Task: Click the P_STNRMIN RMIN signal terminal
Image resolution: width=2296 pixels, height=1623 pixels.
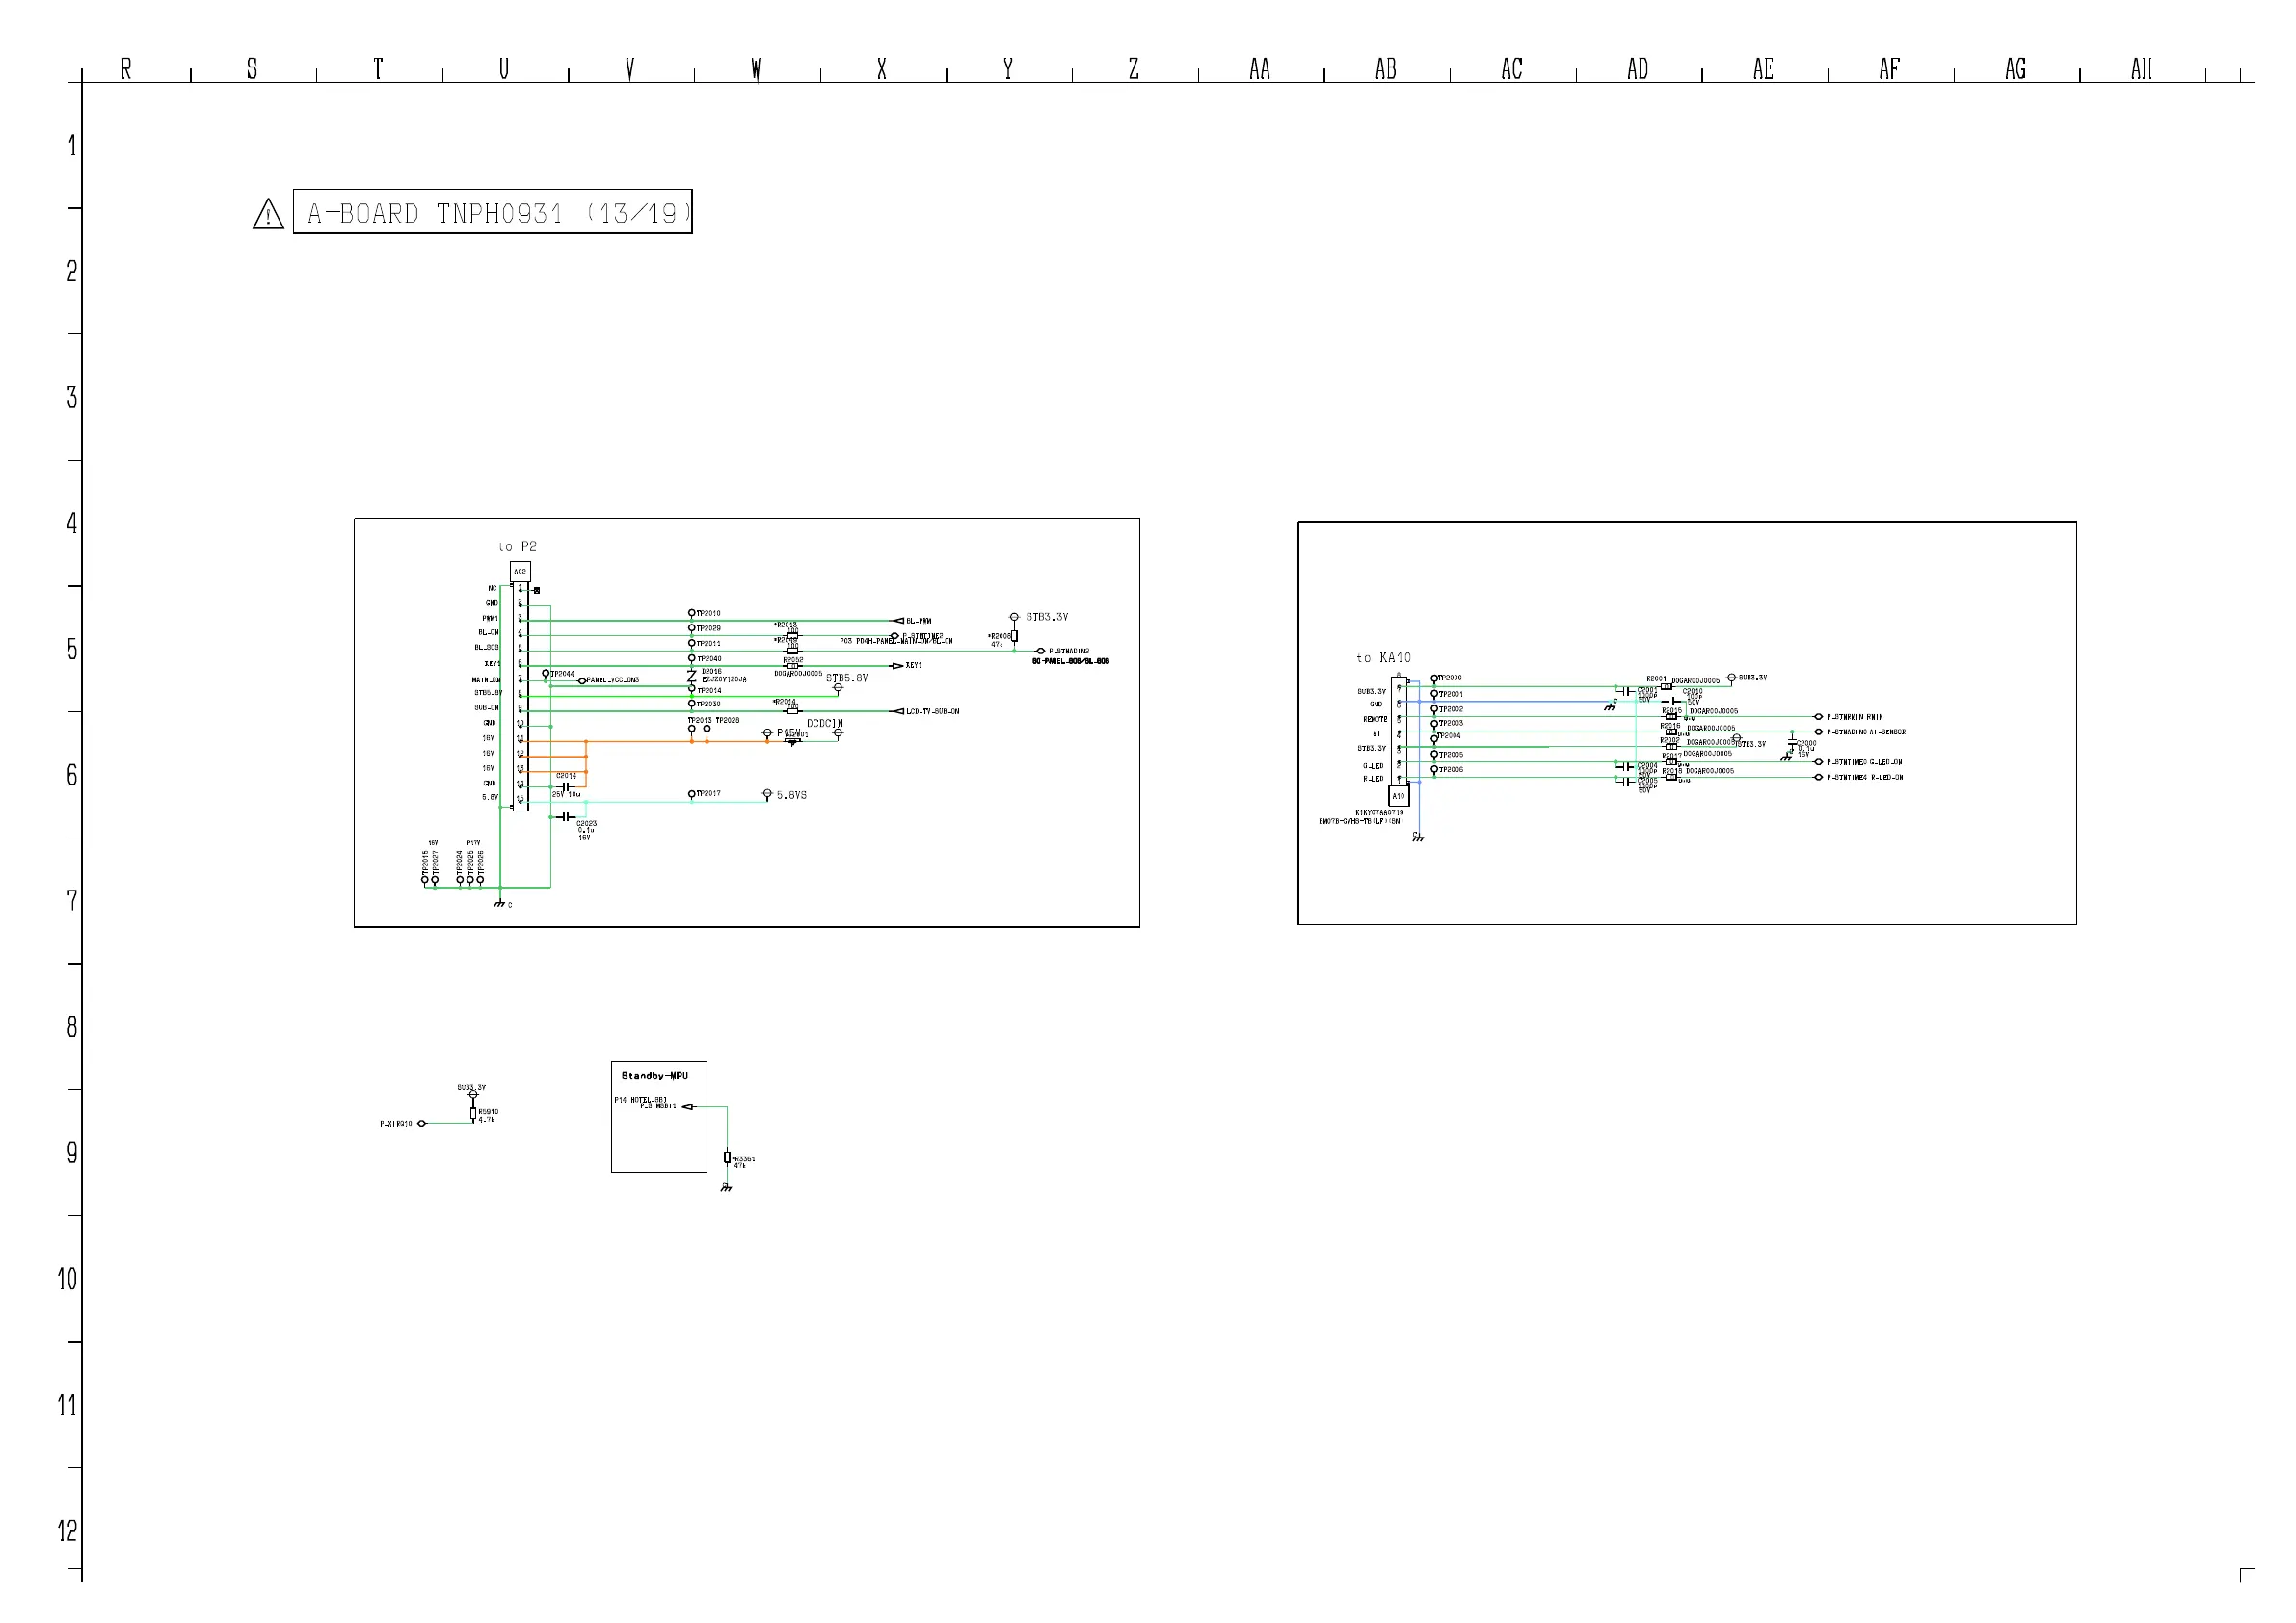Action: coord(1818,717)
